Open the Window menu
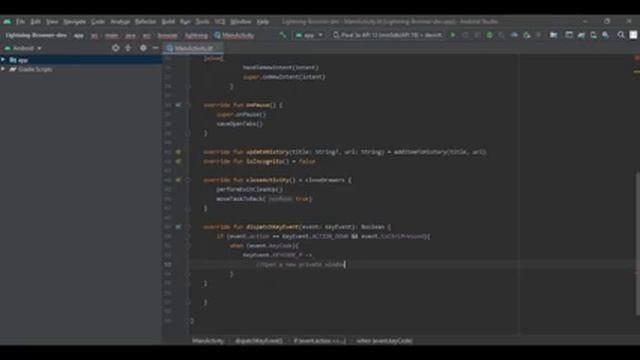Screen dimensions: 640x360 pyautogui.click(x=240, y=22)
